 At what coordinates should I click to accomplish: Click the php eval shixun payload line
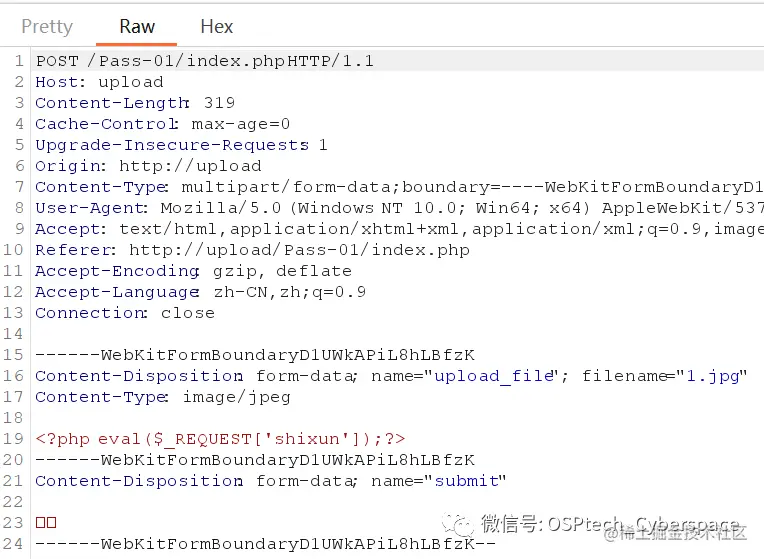[x=220, y=439]
